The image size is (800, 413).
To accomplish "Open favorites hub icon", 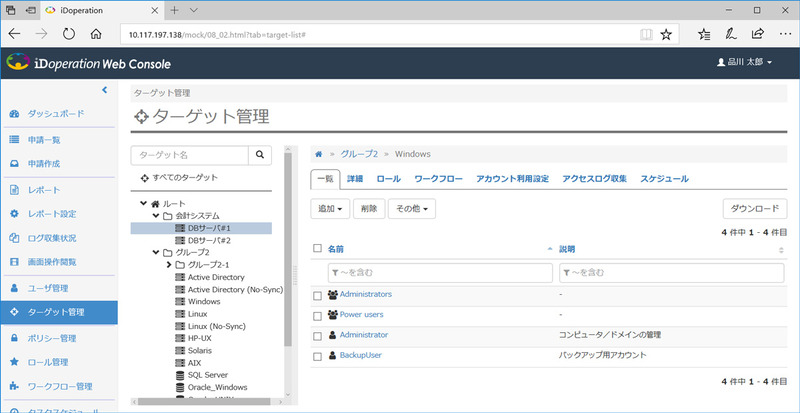I will pos(705,34).
